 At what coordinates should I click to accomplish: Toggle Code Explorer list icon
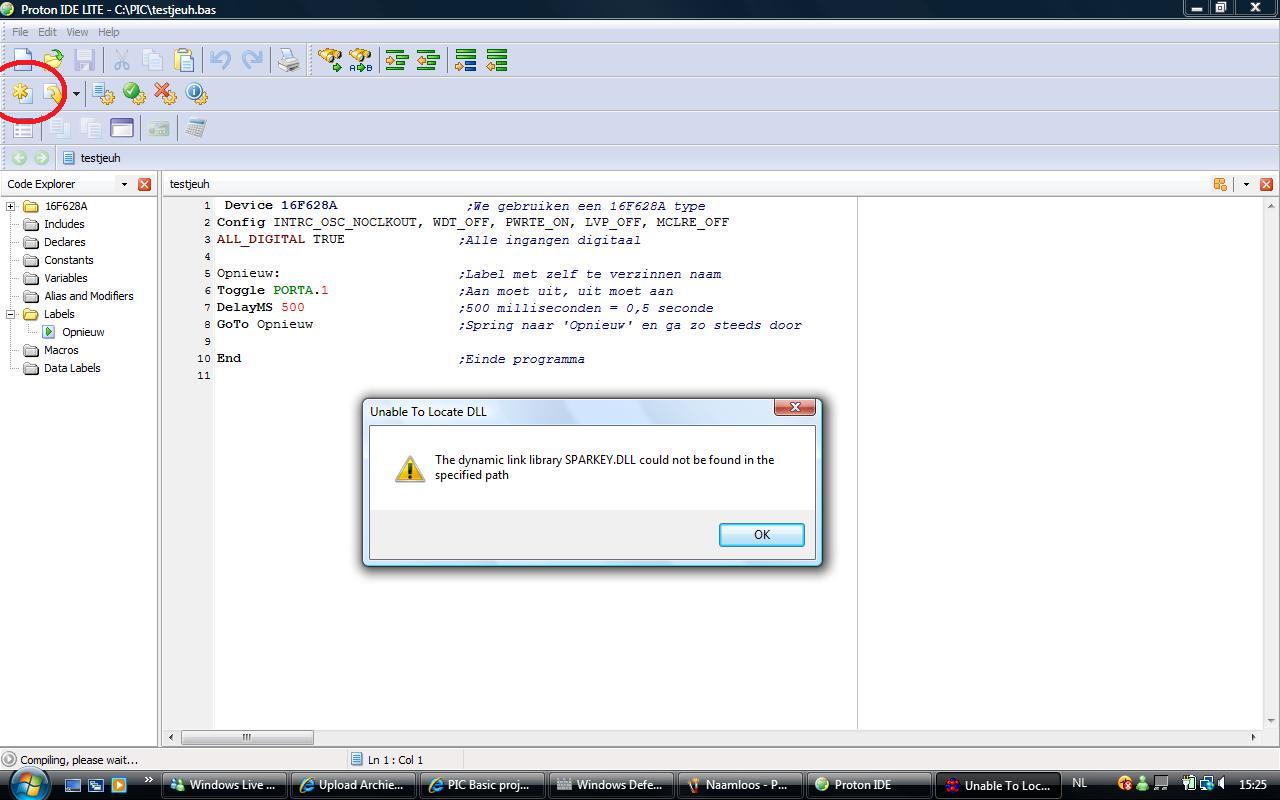tap(22, 127)
